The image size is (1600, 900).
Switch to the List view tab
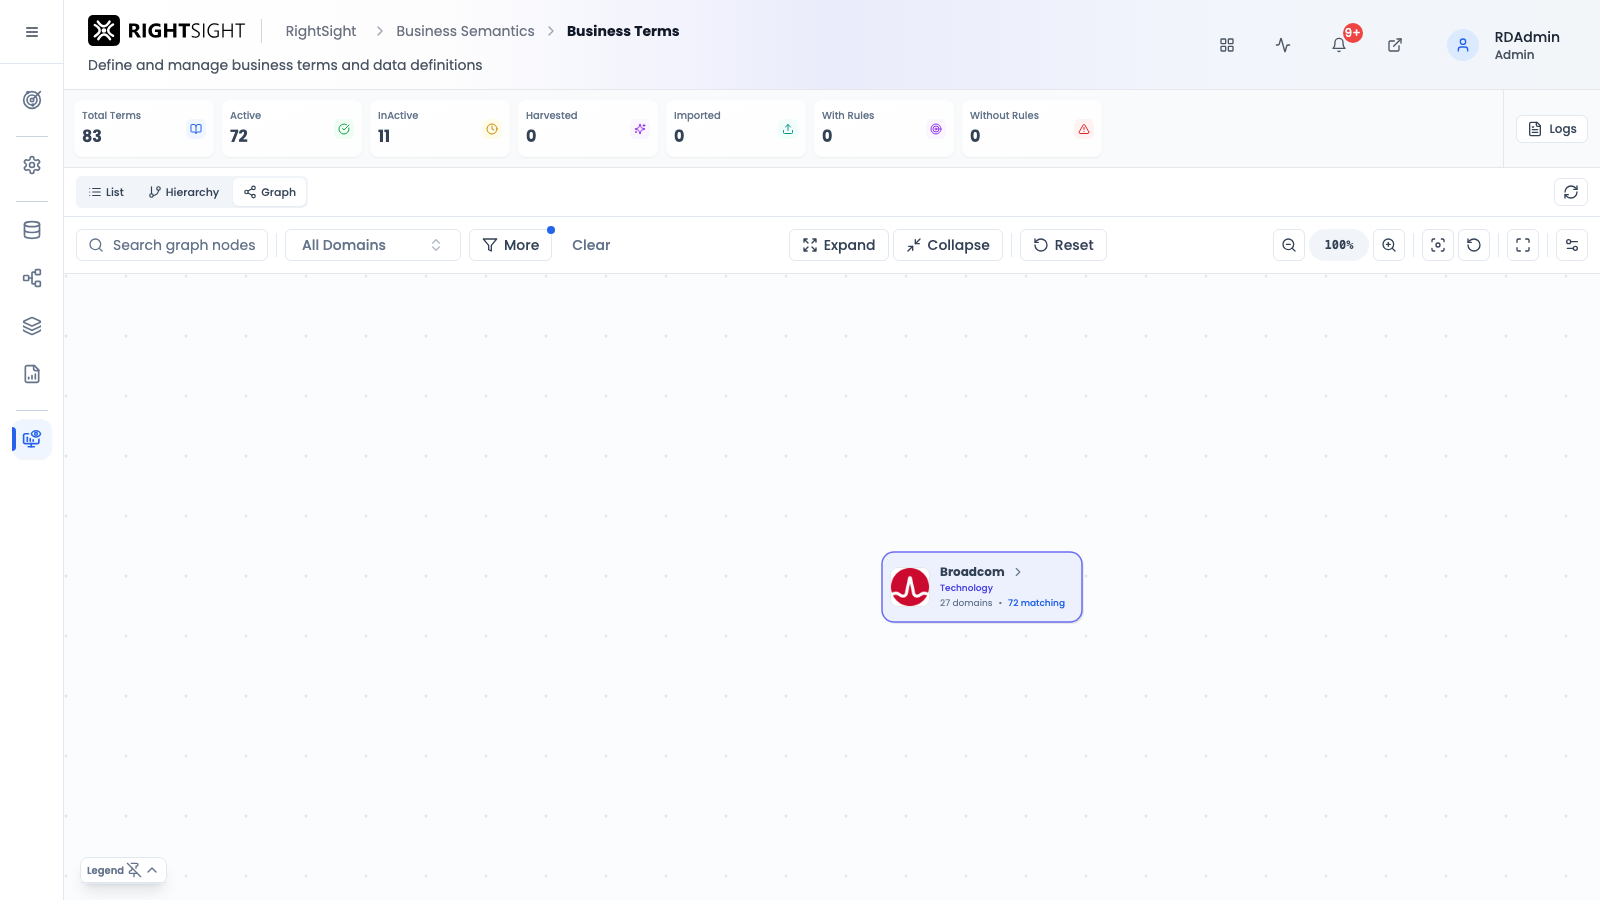[x=106, y=192]
